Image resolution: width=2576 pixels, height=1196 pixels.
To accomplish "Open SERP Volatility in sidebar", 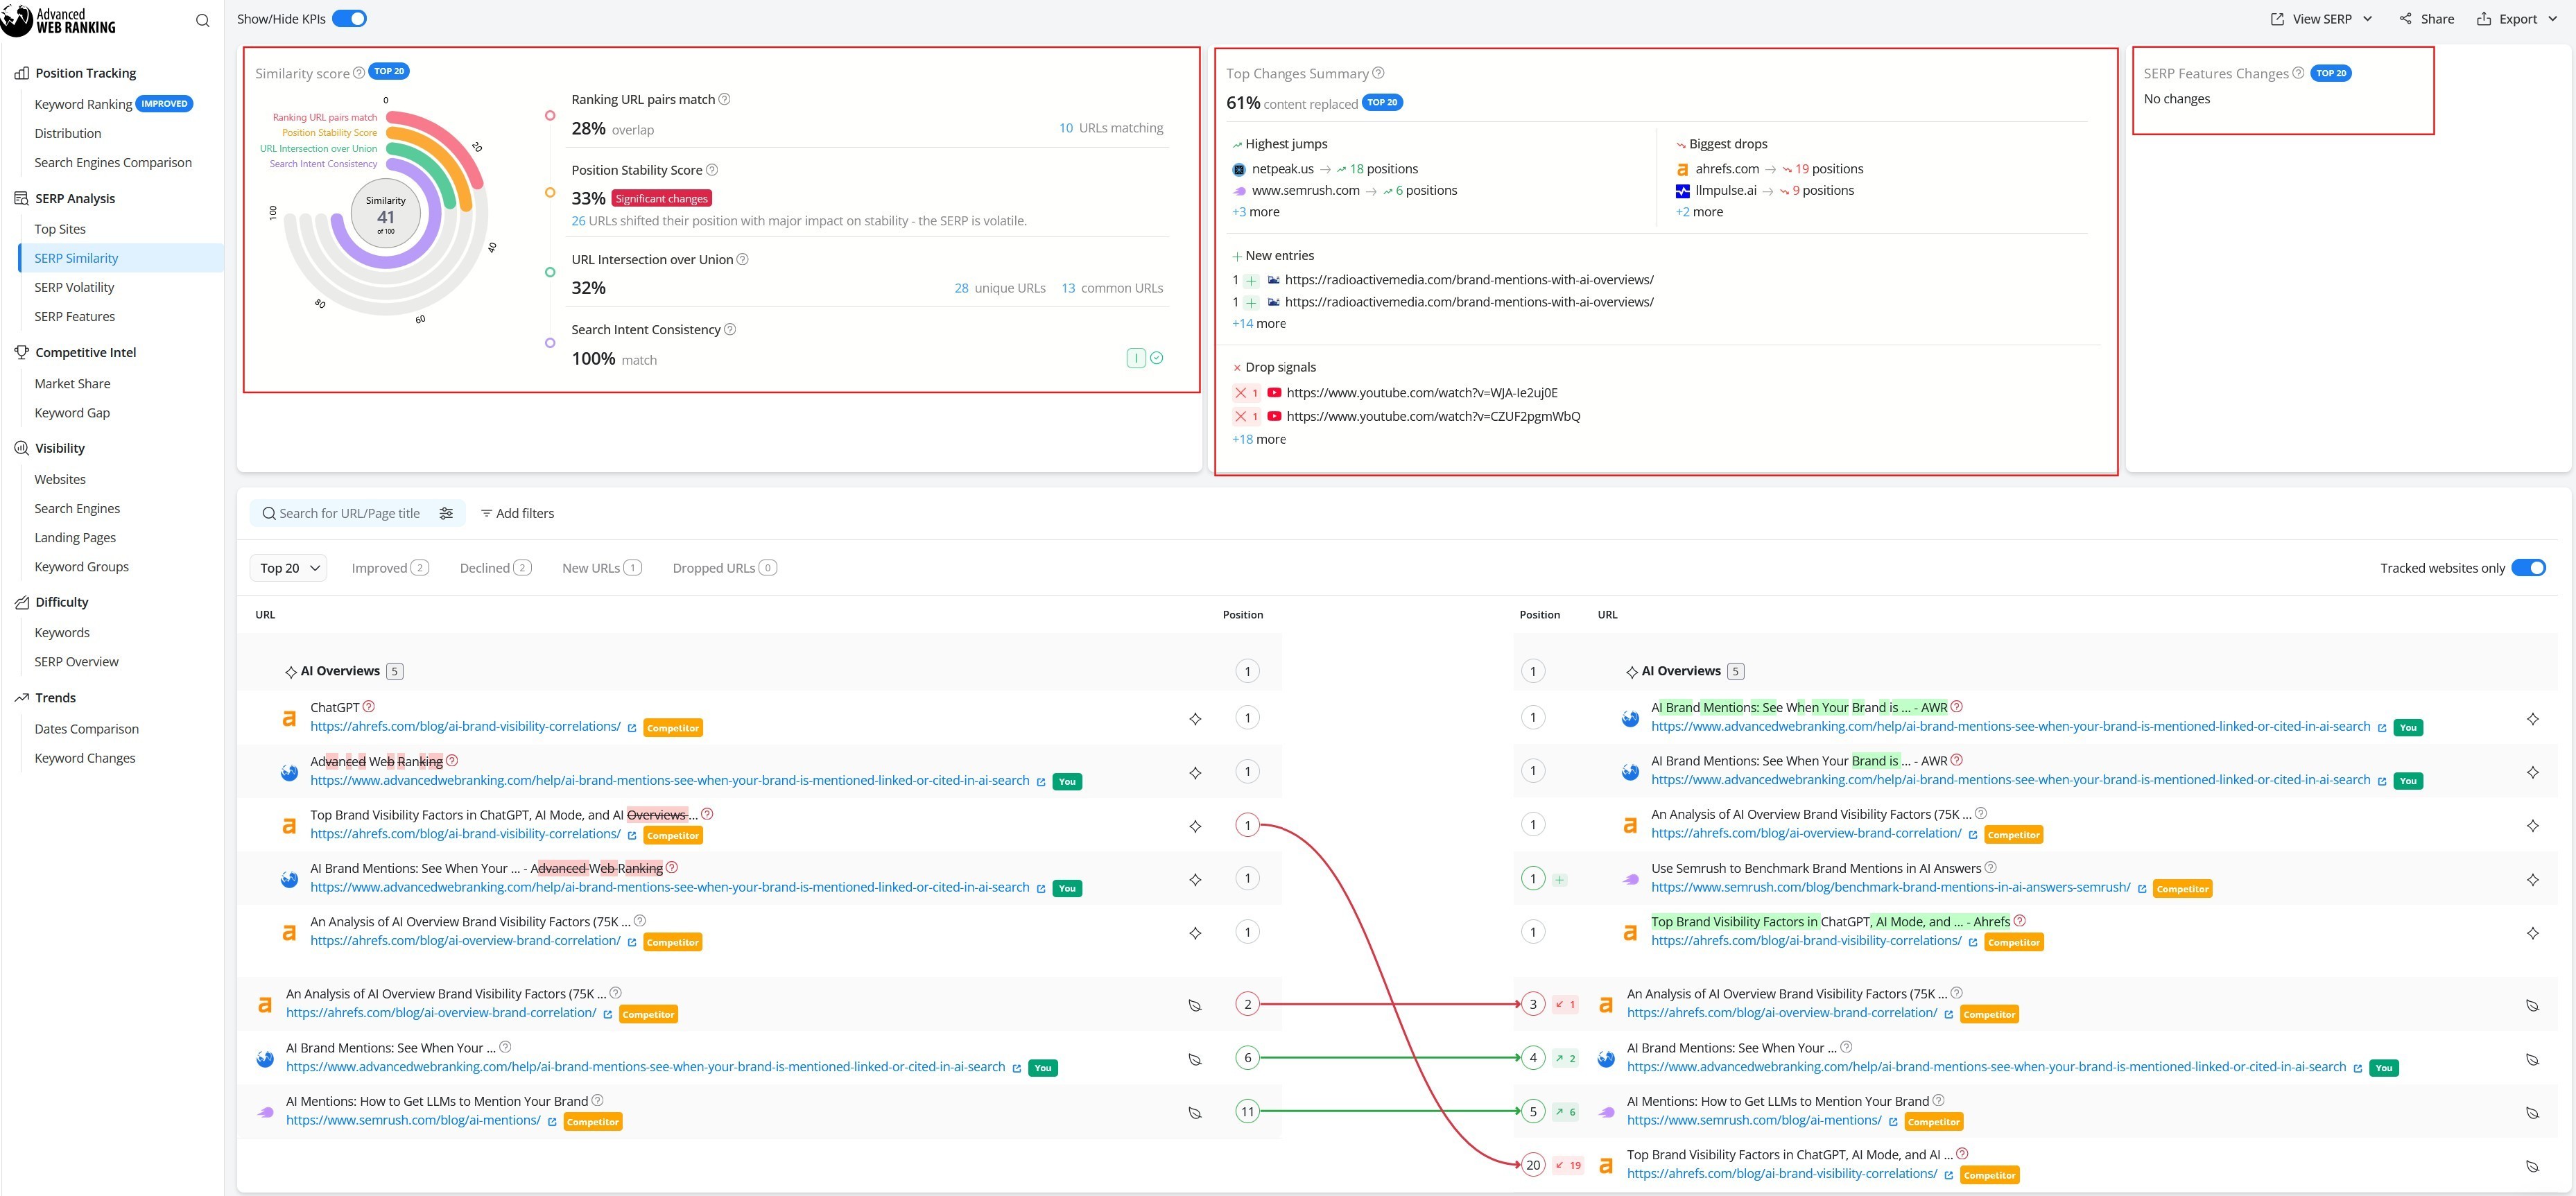I will (x=74, y=287).
